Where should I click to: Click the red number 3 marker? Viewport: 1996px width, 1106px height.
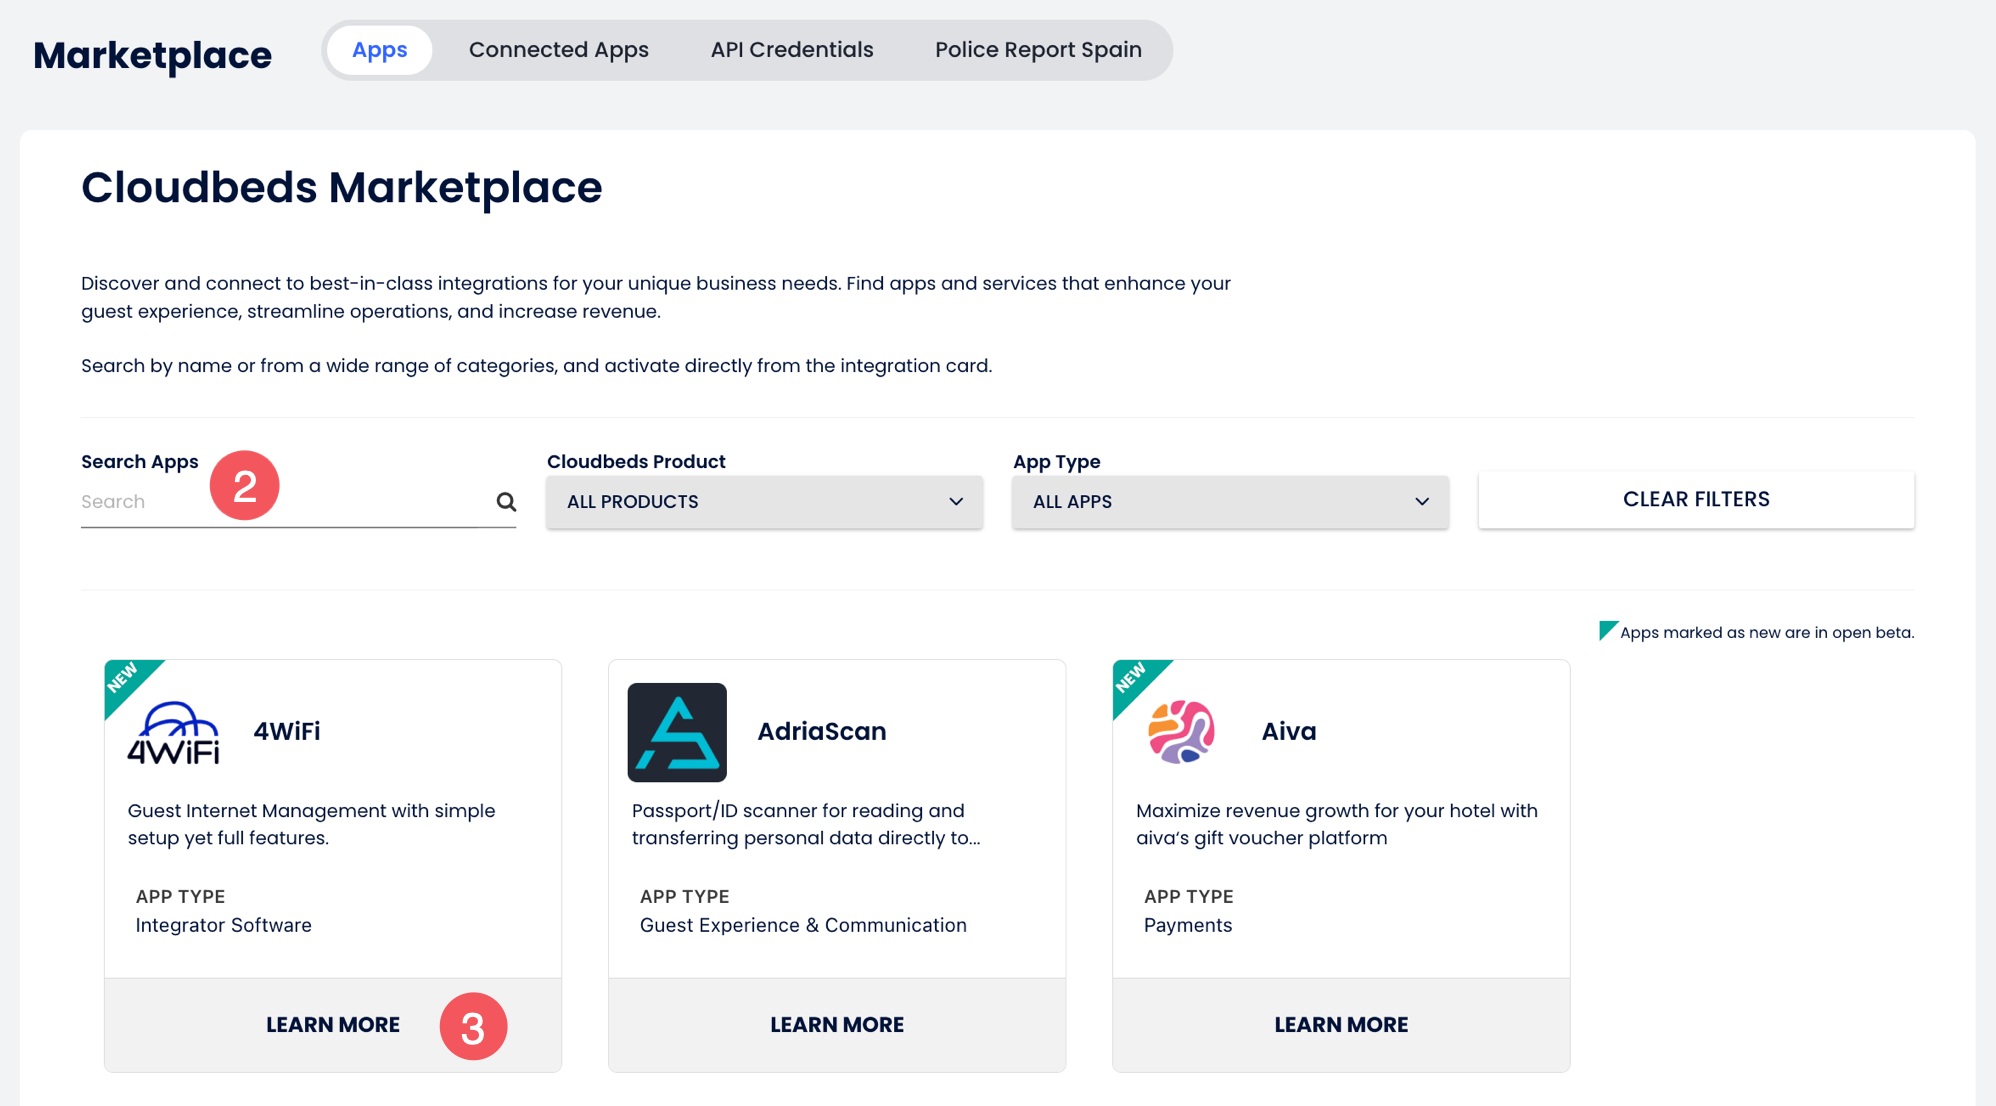(473, 1026)
